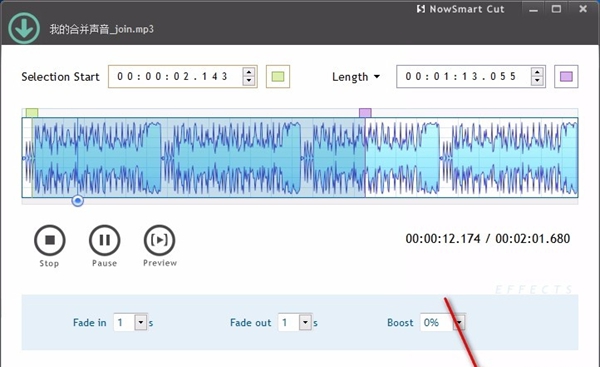
Task: Click purple set-end marker button
Action: pyautogui.click(x=566, y=77)
